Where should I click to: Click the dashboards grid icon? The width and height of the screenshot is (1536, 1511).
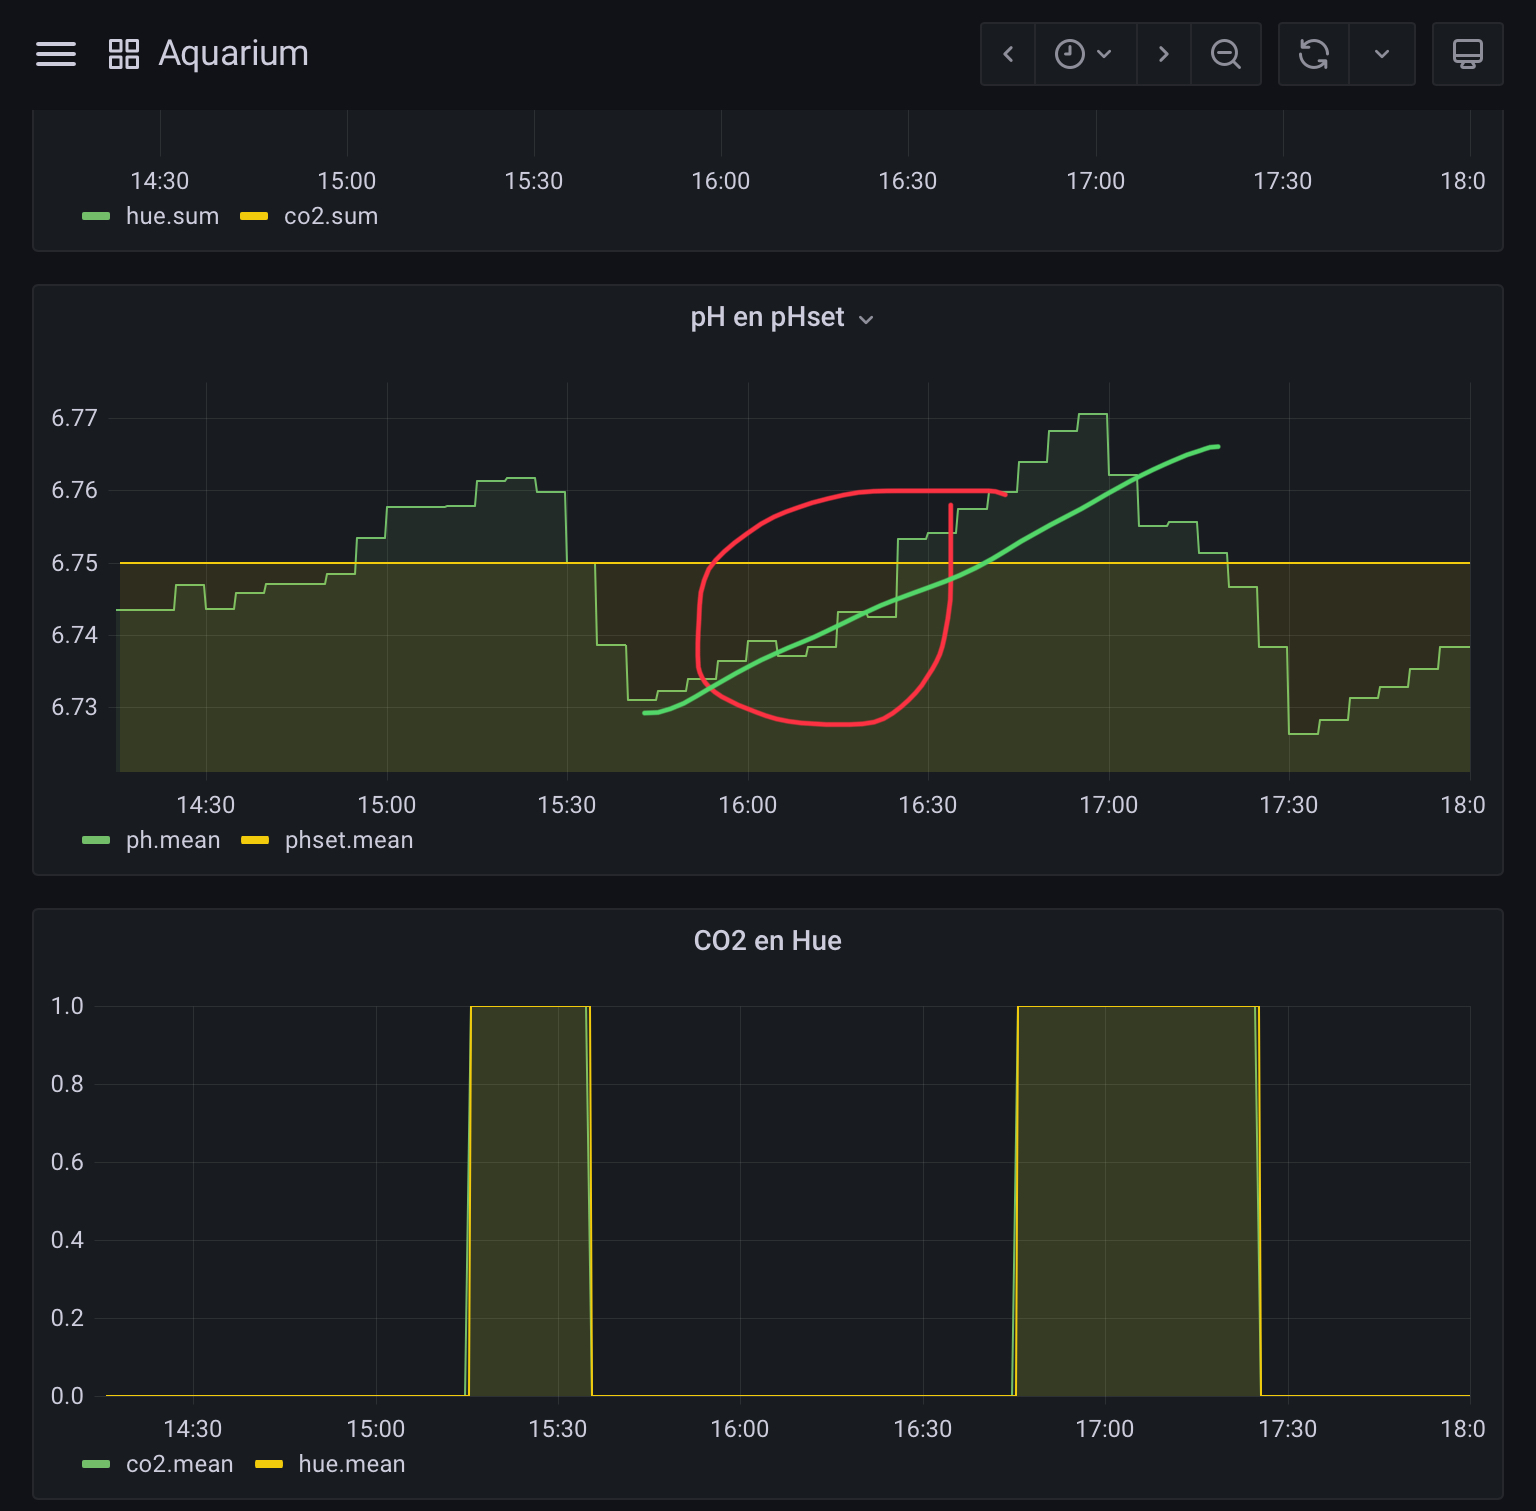coord(123,54)
